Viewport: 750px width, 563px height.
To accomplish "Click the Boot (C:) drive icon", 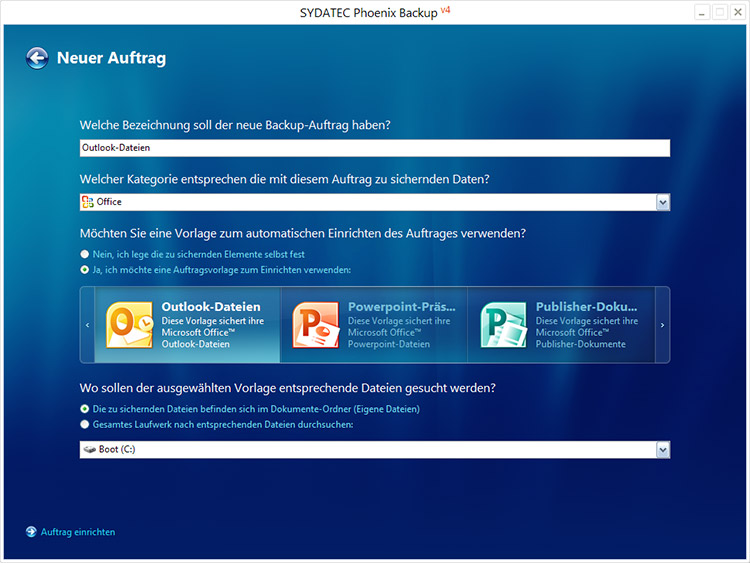I will pyautogui.click(x=89, y=450).
